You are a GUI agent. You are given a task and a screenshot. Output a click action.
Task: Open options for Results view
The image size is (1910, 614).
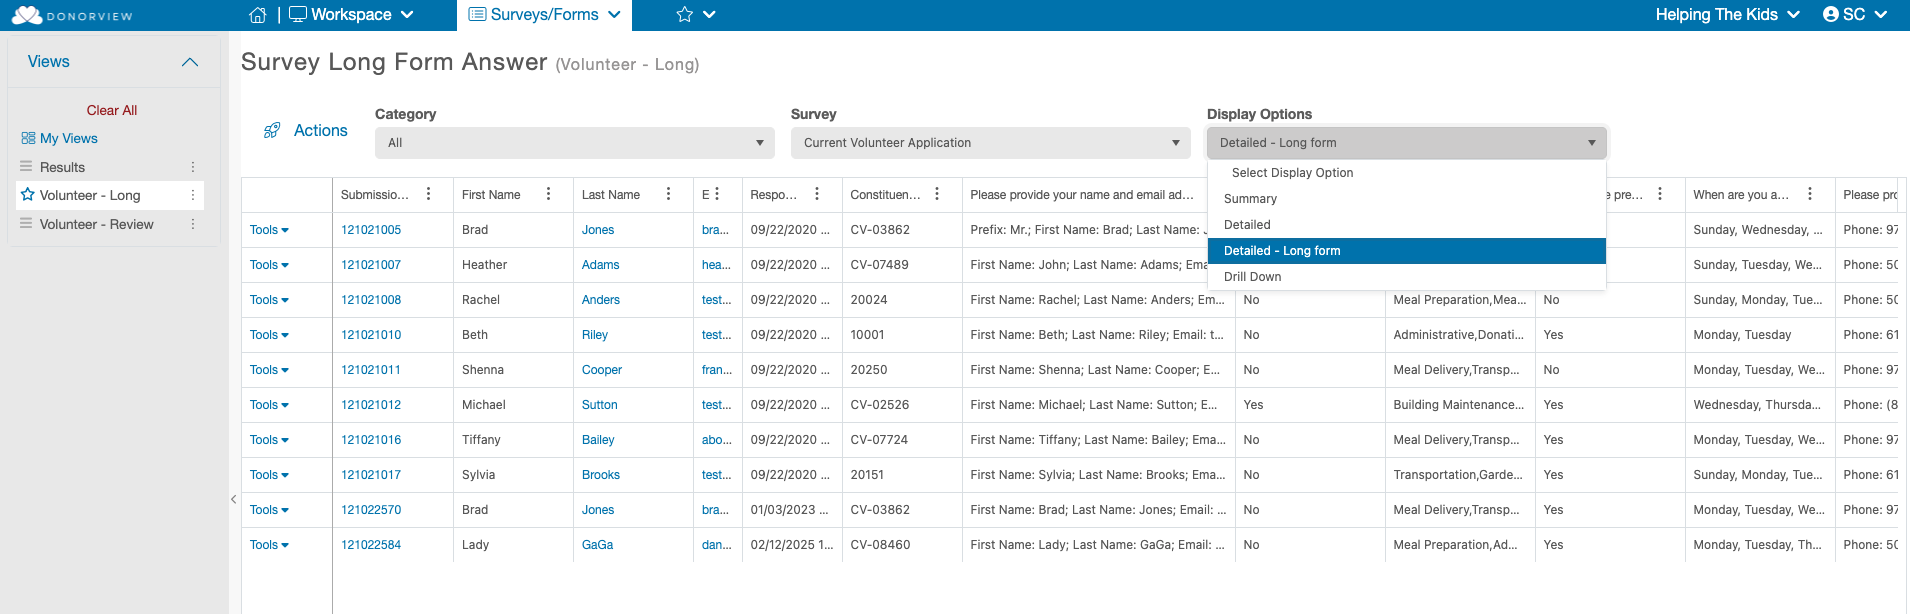[x=193, y=167]
